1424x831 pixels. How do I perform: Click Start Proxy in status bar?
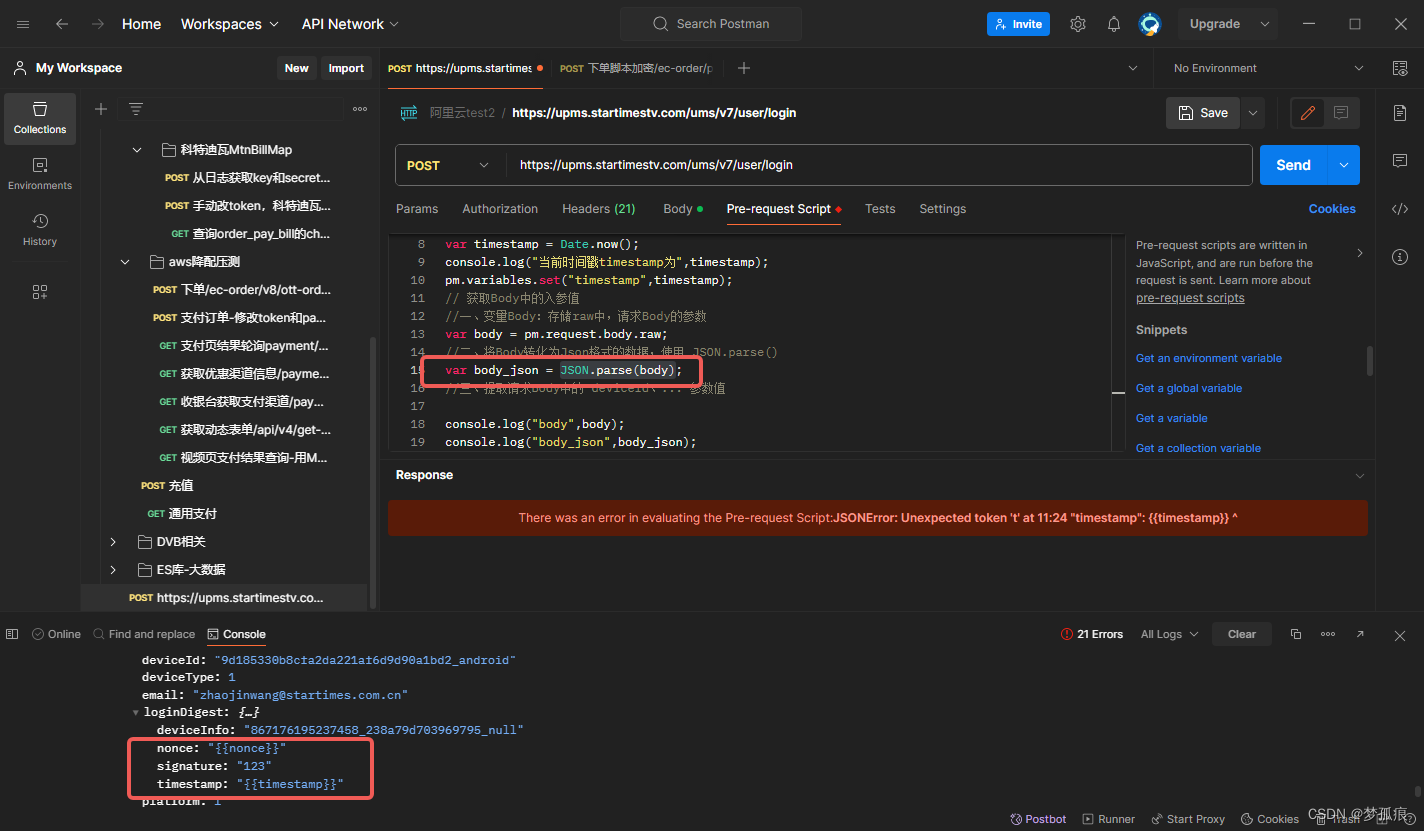tap(1188, 819)
